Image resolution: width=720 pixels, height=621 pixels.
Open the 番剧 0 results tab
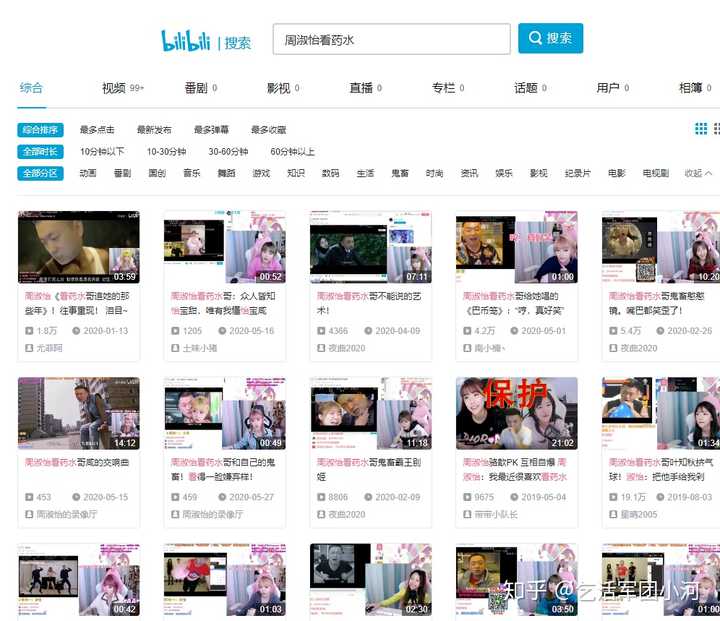pos(201,88)
